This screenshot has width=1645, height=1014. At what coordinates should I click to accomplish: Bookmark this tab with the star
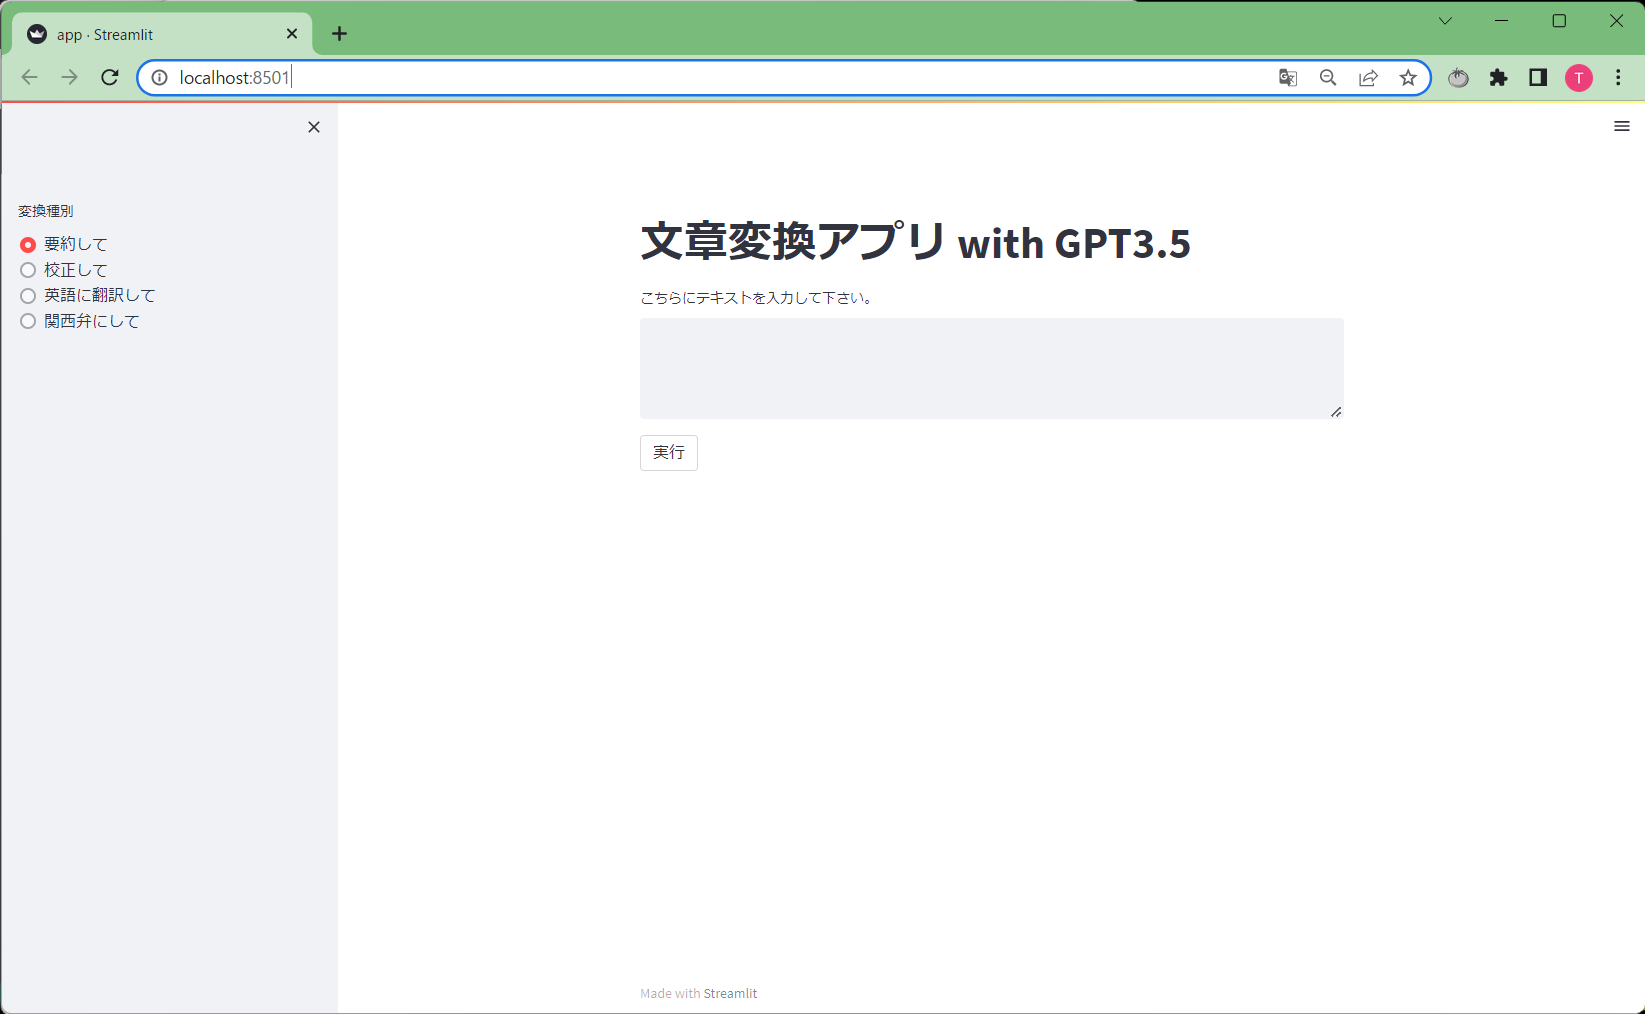click(x=1408, y=77)
